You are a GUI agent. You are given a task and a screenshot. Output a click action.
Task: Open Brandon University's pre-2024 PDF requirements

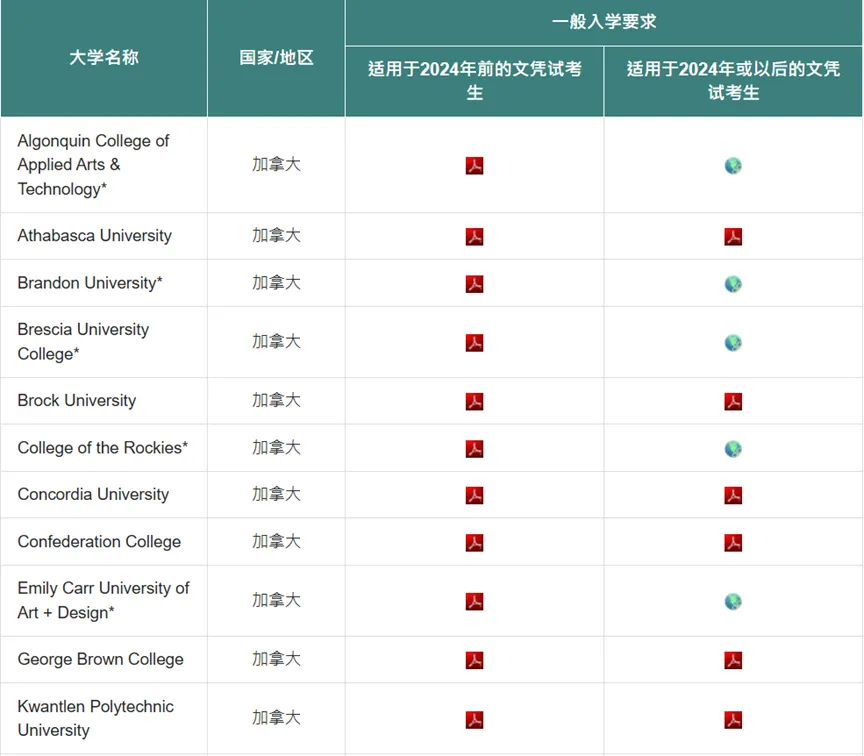[474, 283]
